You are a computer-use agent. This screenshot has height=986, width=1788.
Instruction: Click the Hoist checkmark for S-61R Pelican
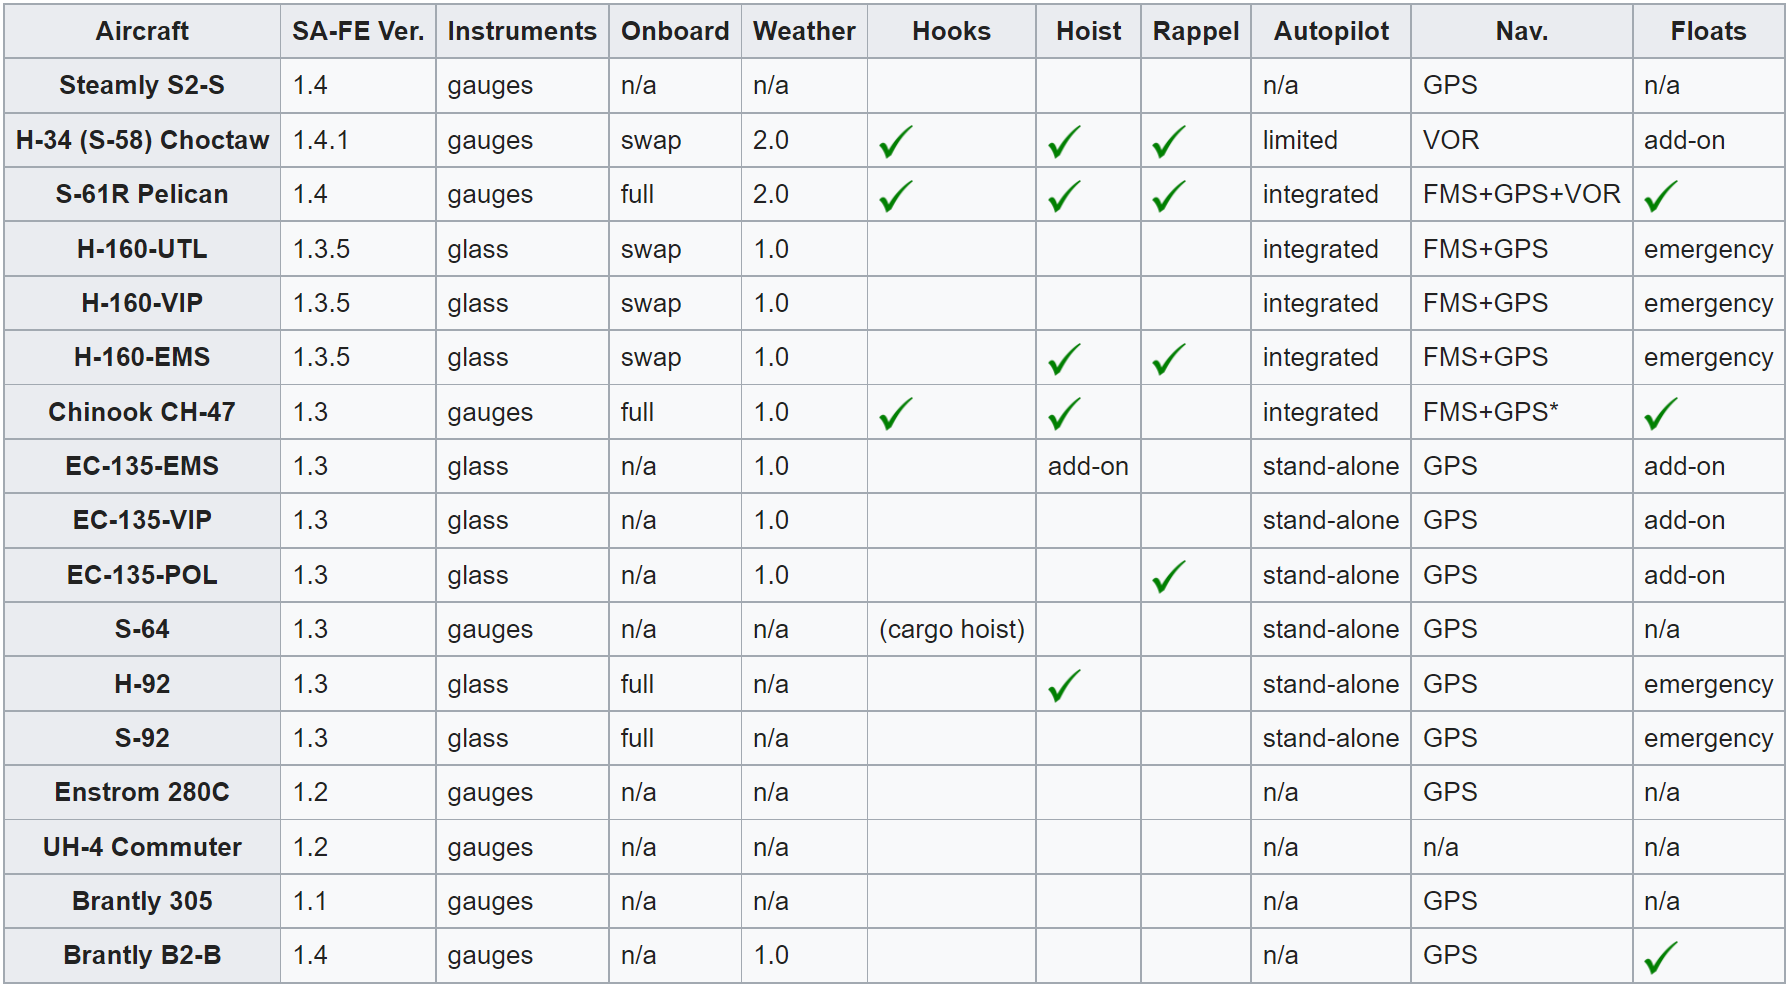(1065, 195)
